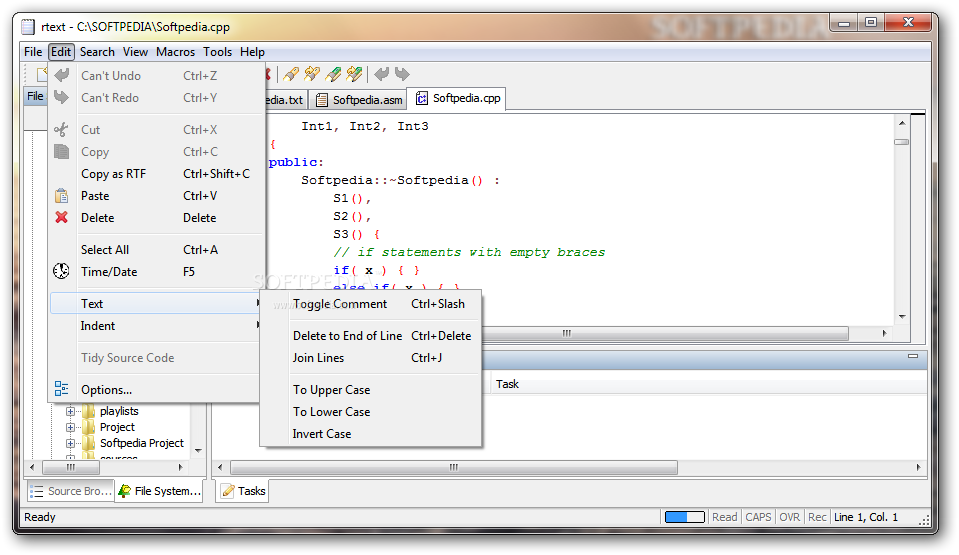Click the editor vertical scrollbar thumb
Image resolution: width=959 pixels, height=555 pixels.
pyautogui.click(x=902, y=142)
